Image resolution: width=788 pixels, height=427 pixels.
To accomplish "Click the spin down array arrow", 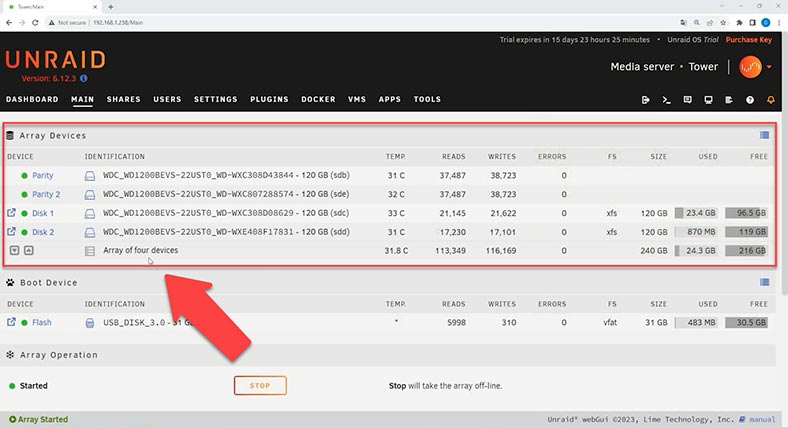I will [x=15, y=250].
